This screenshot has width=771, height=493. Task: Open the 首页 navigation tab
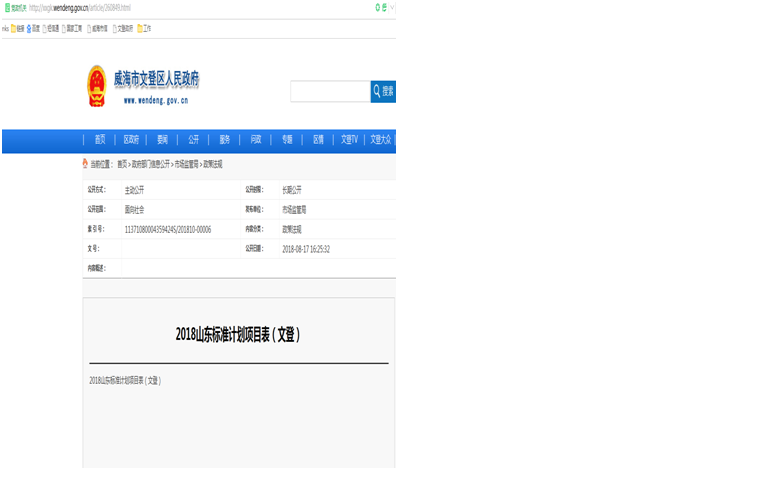coord(100,140)
